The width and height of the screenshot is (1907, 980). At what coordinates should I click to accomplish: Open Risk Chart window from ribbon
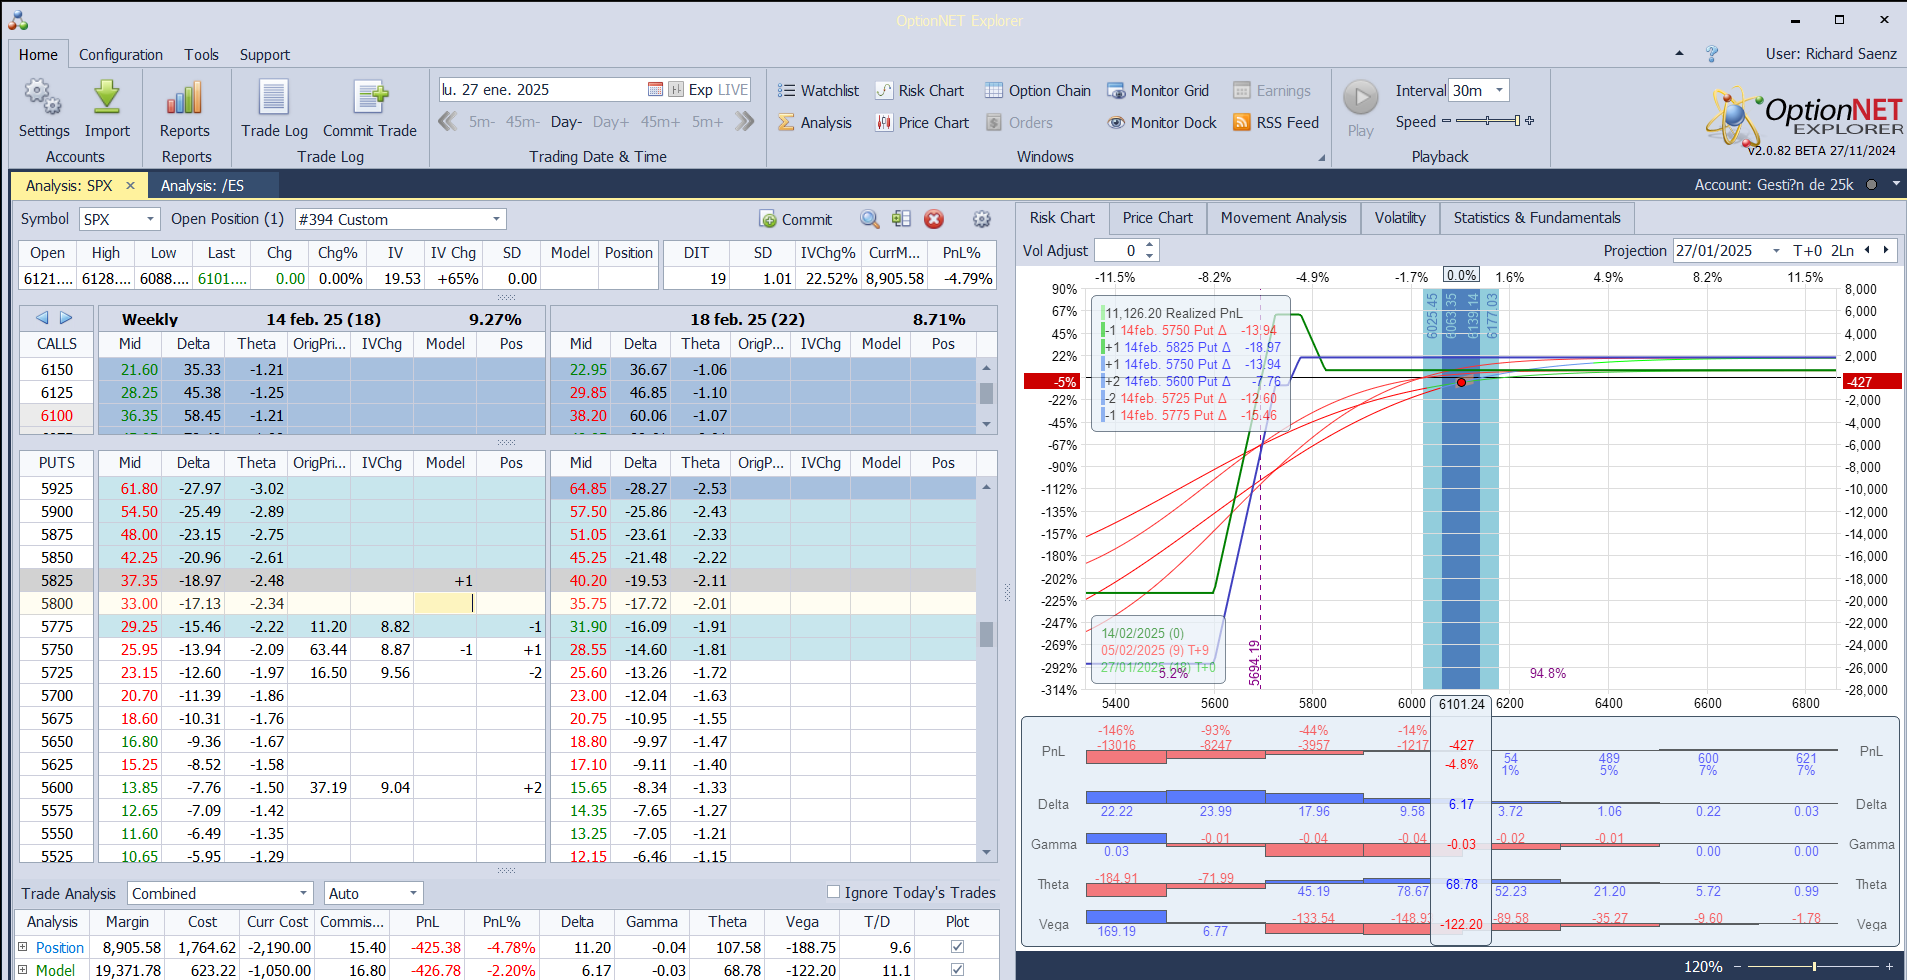point(920,90)
